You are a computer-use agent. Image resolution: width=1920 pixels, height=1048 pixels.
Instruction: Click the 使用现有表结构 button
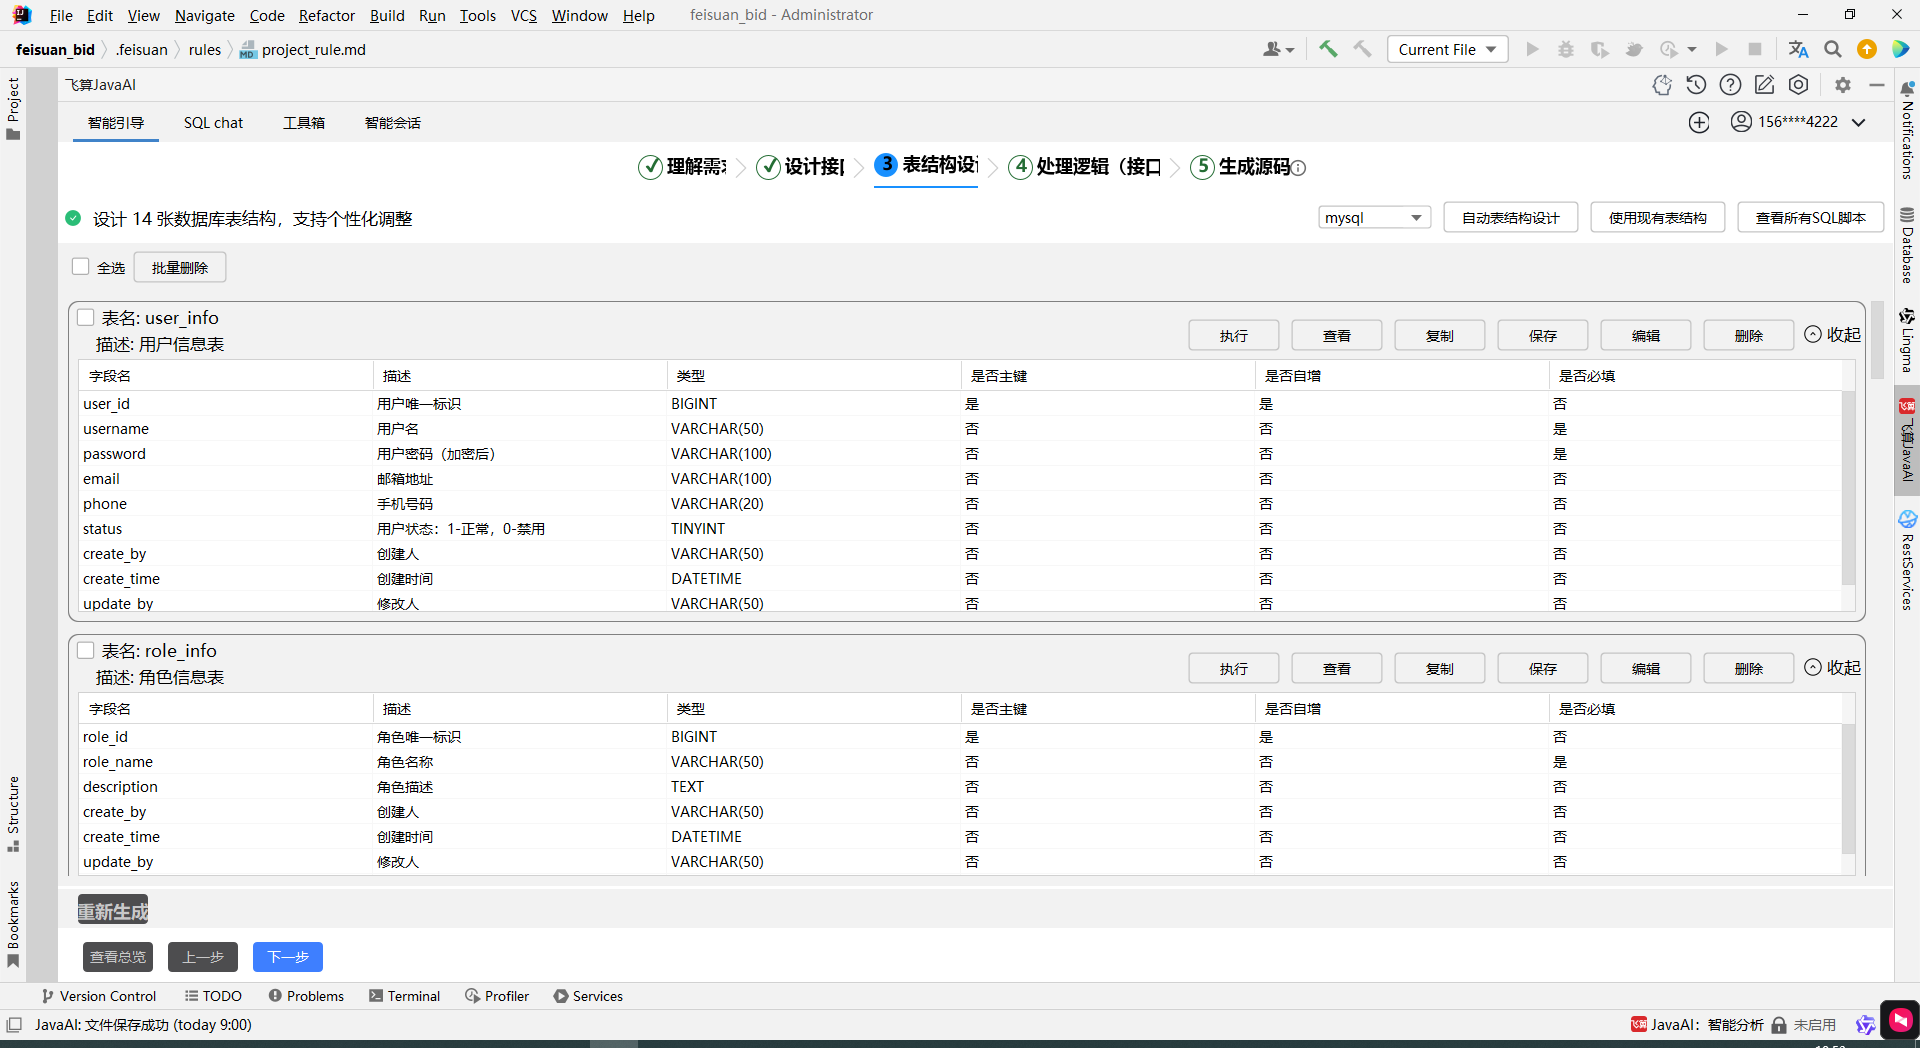click(x=1658, y=218)
